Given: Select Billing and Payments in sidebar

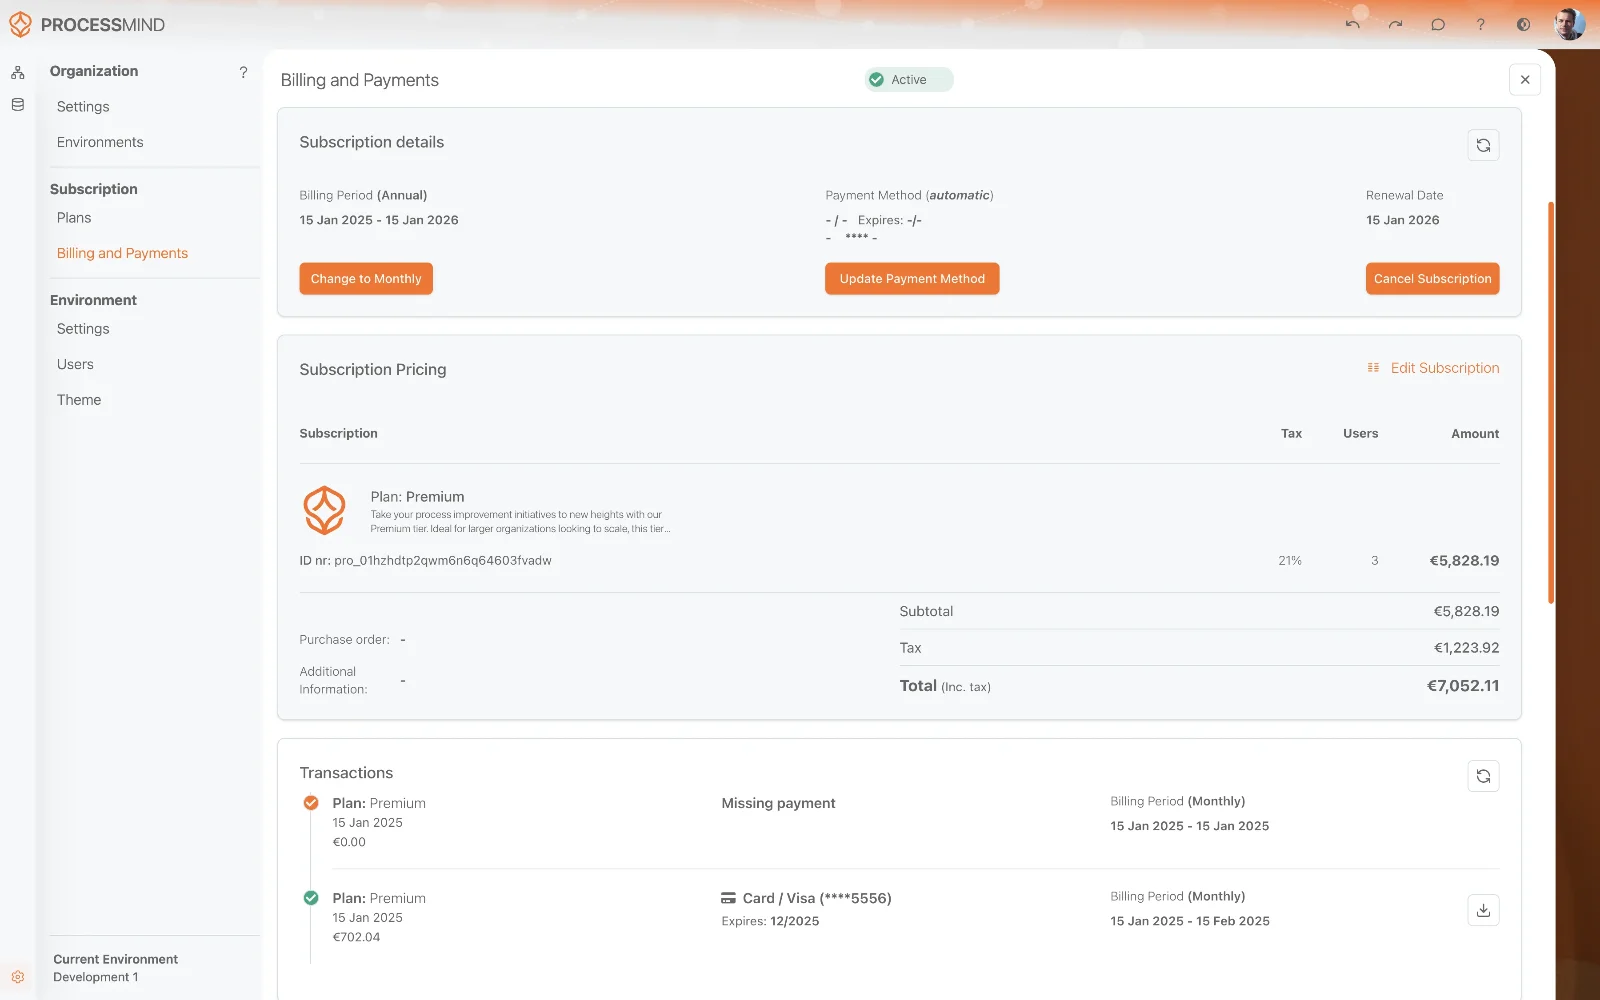Looking at the screenshot, I should coord(122,253).
